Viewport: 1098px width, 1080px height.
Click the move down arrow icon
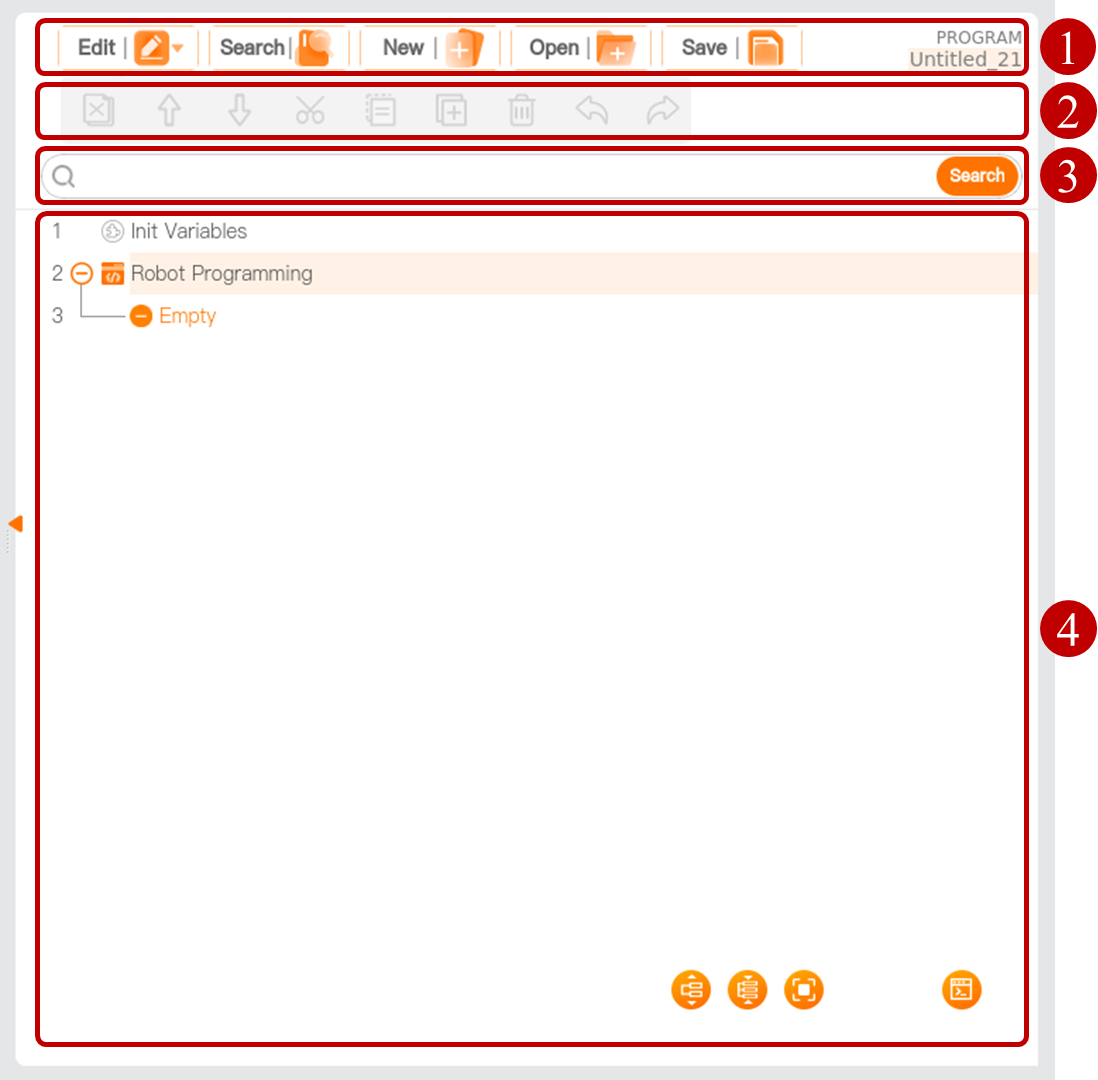[239, 111]
